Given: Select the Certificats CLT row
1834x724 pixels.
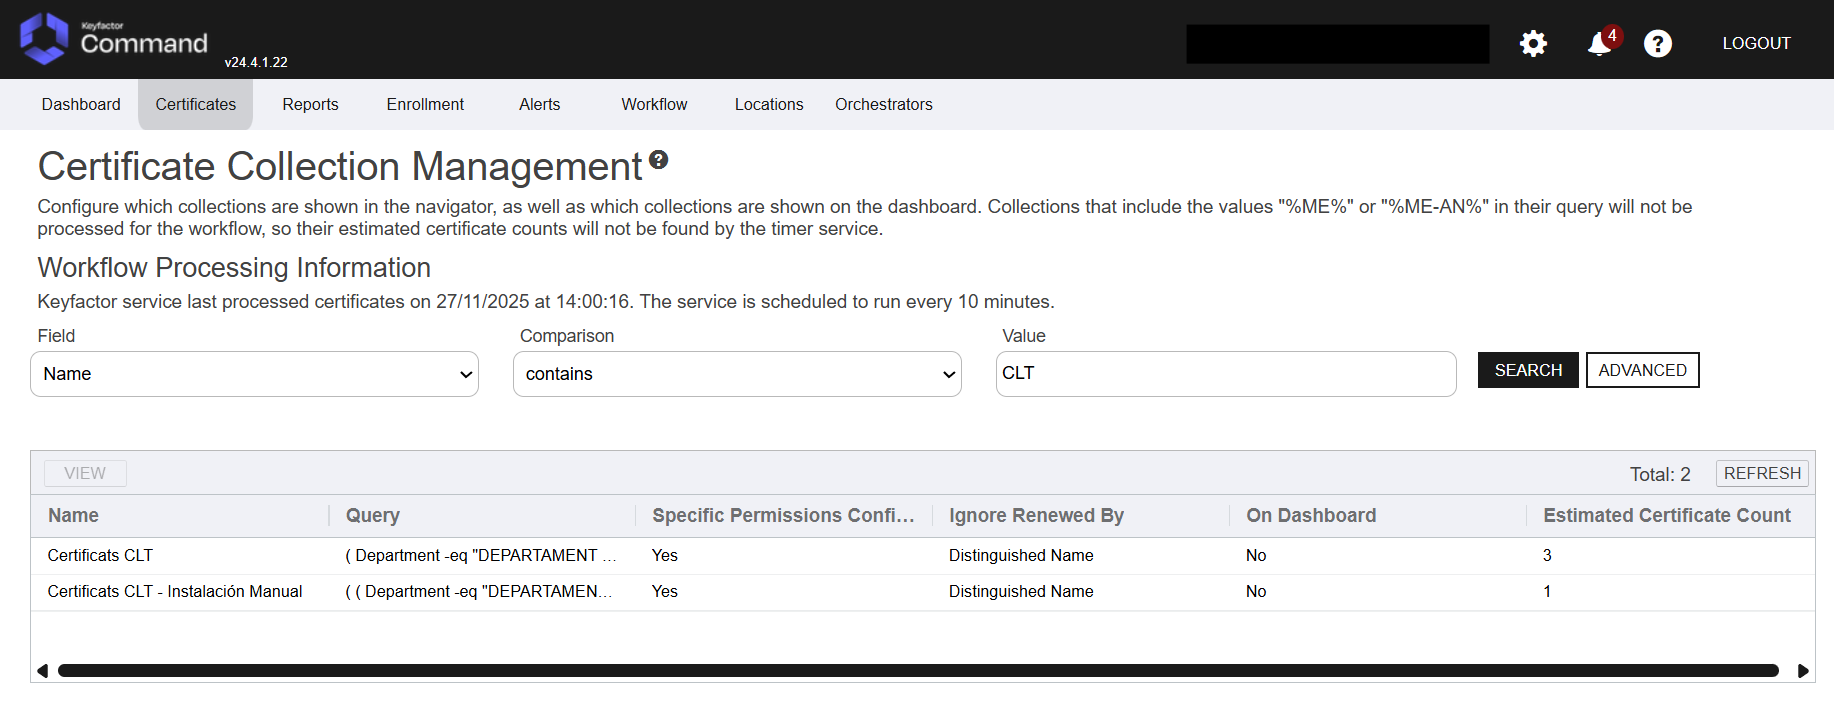Looking at the screenshot, I should [100, 555].
